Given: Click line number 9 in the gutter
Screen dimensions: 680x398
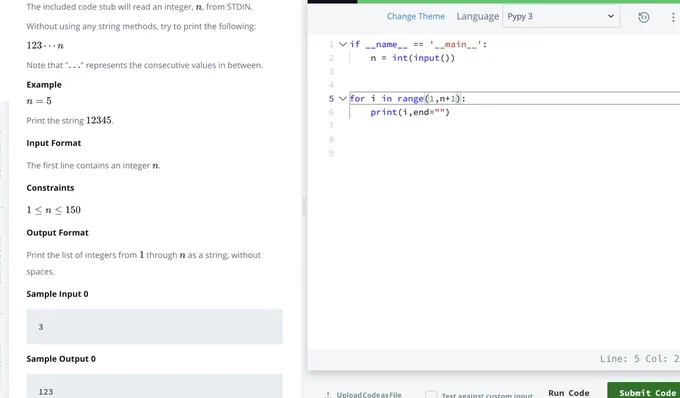Looking at the screenshot, I should (331, 153).
